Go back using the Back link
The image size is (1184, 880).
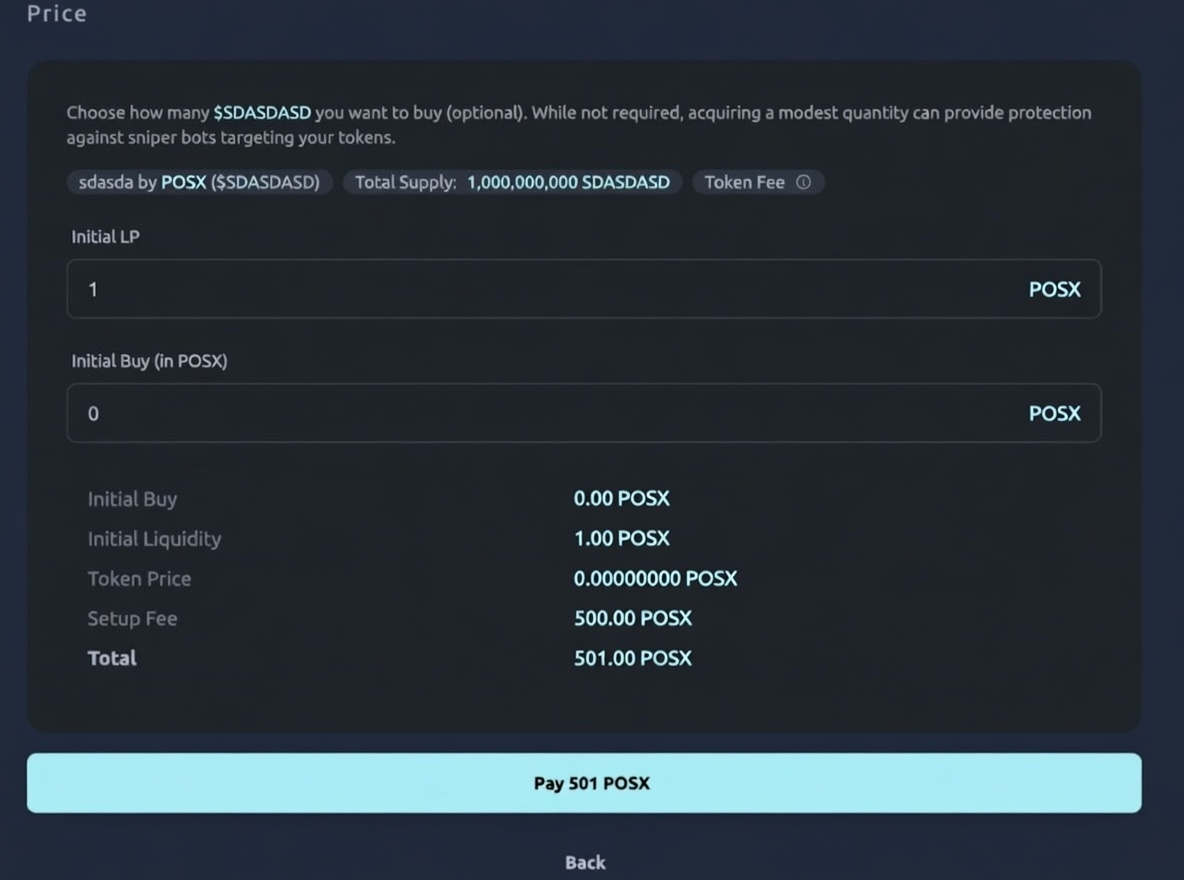click(x=585, y=862)
